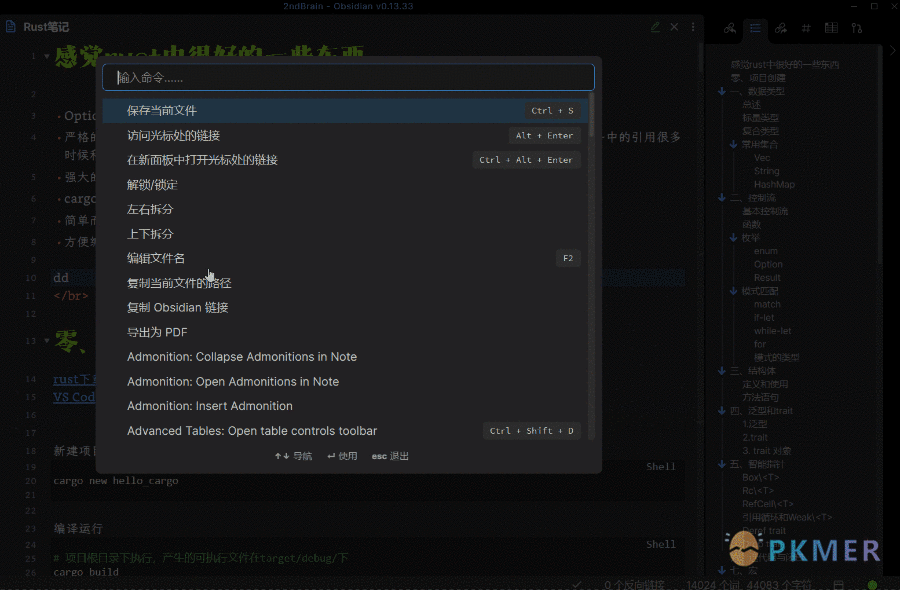
Task: Collapse the 一、数据类型 outline section arrow
Action: (722, 91)
